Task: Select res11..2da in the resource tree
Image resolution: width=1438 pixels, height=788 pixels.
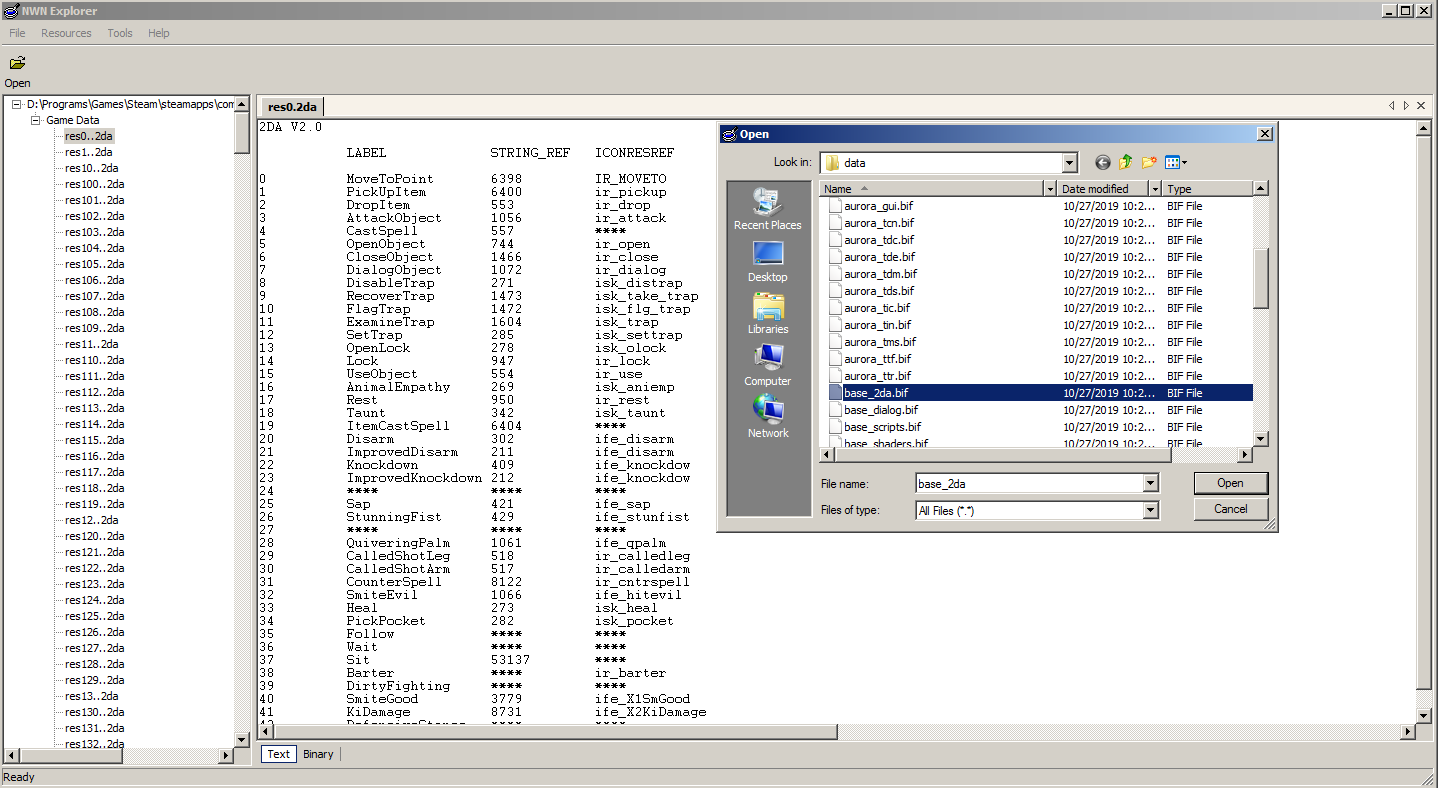Action: 91,344
